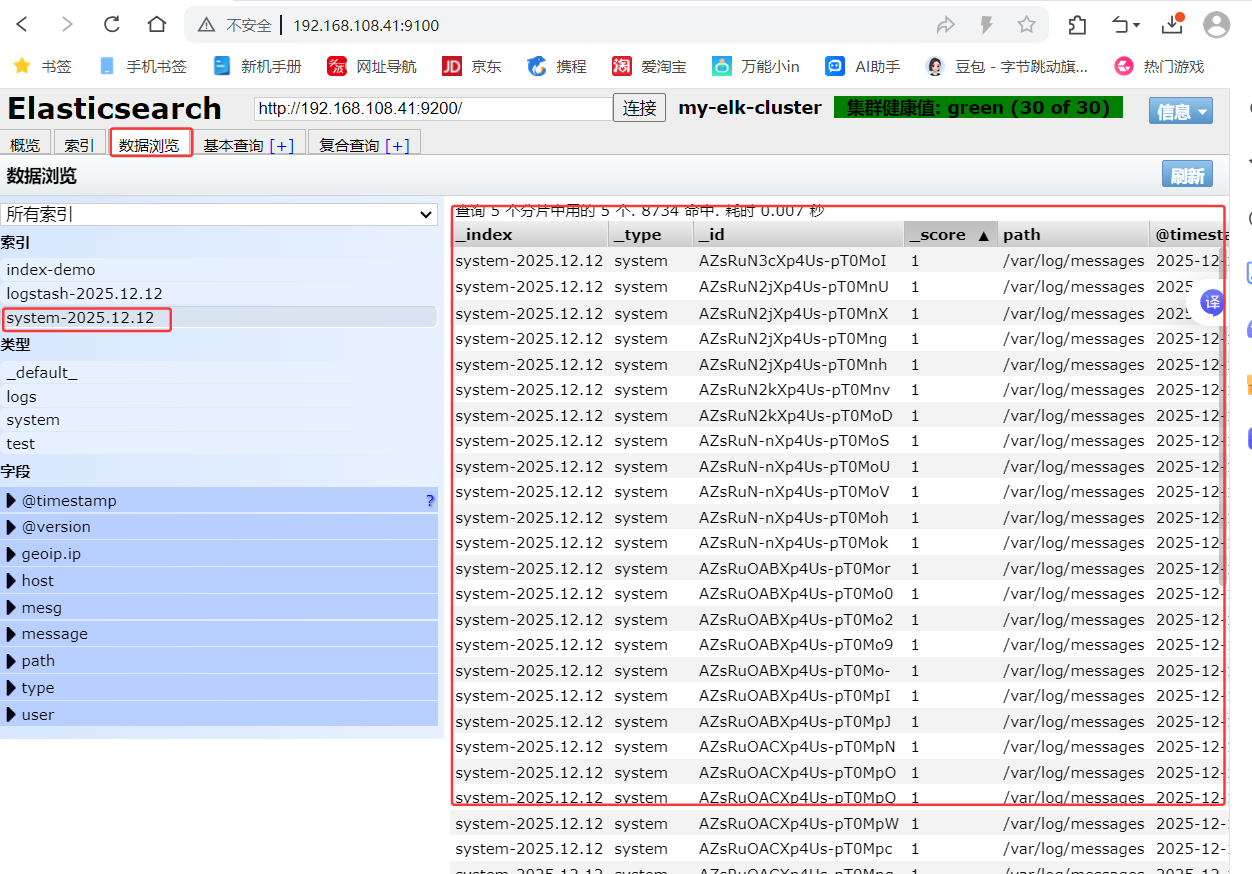This screenshot has width=1252, height=874.
Task: Open the browser home page icon
Action: click(157, 24)
